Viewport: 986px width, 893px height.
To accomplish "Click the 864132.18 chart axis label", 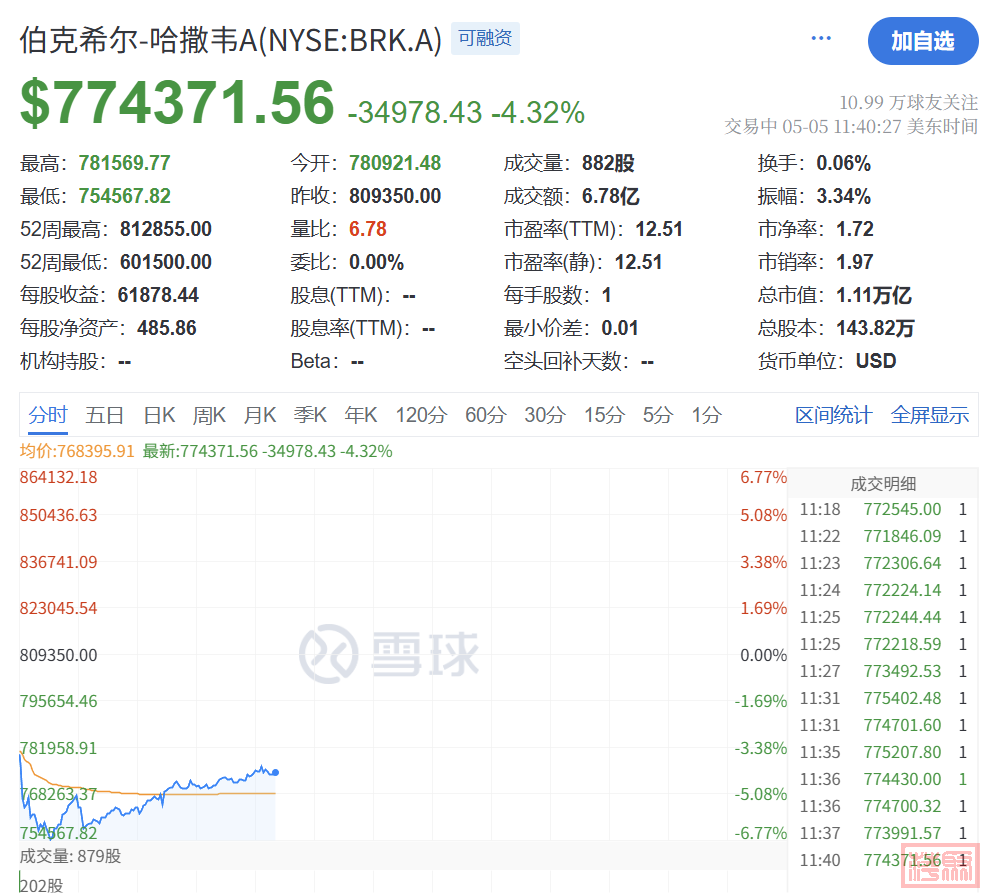I will pyautogui.click(x=58, y=477).
